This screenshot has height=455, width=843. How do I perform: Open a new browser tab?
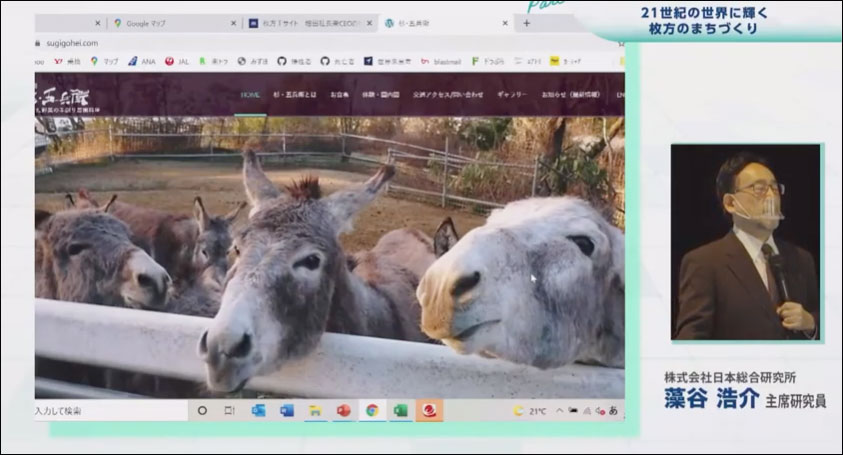click(x=527, y=23)
